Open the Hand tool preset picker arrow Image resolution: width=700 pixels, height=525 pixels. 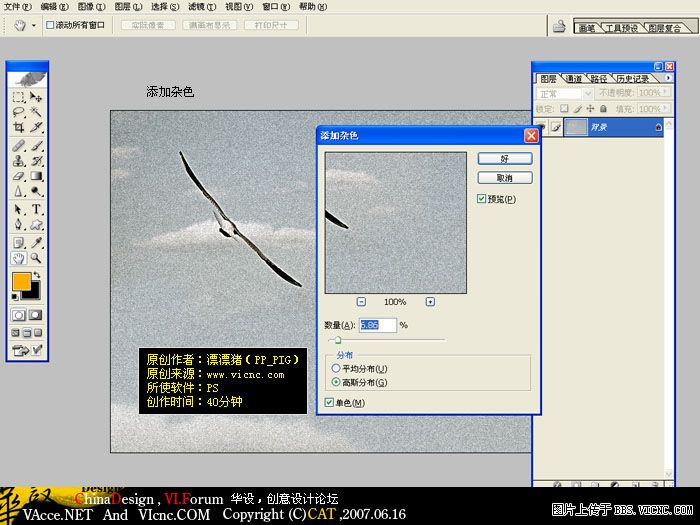click(34, 25)
